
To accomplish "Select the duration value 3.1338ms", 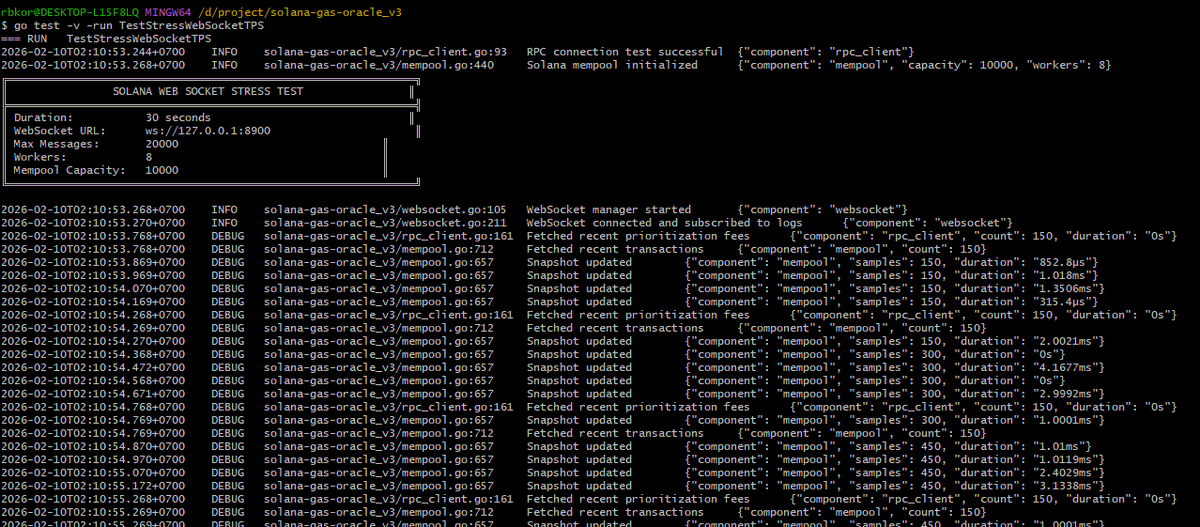I will tap(1065, 486).
